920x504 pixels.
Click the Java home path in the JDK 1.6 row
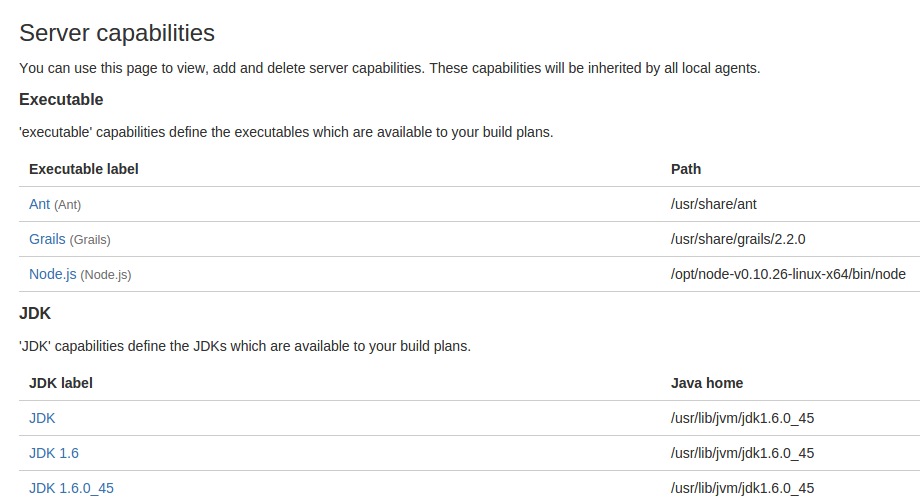point(743,453)
